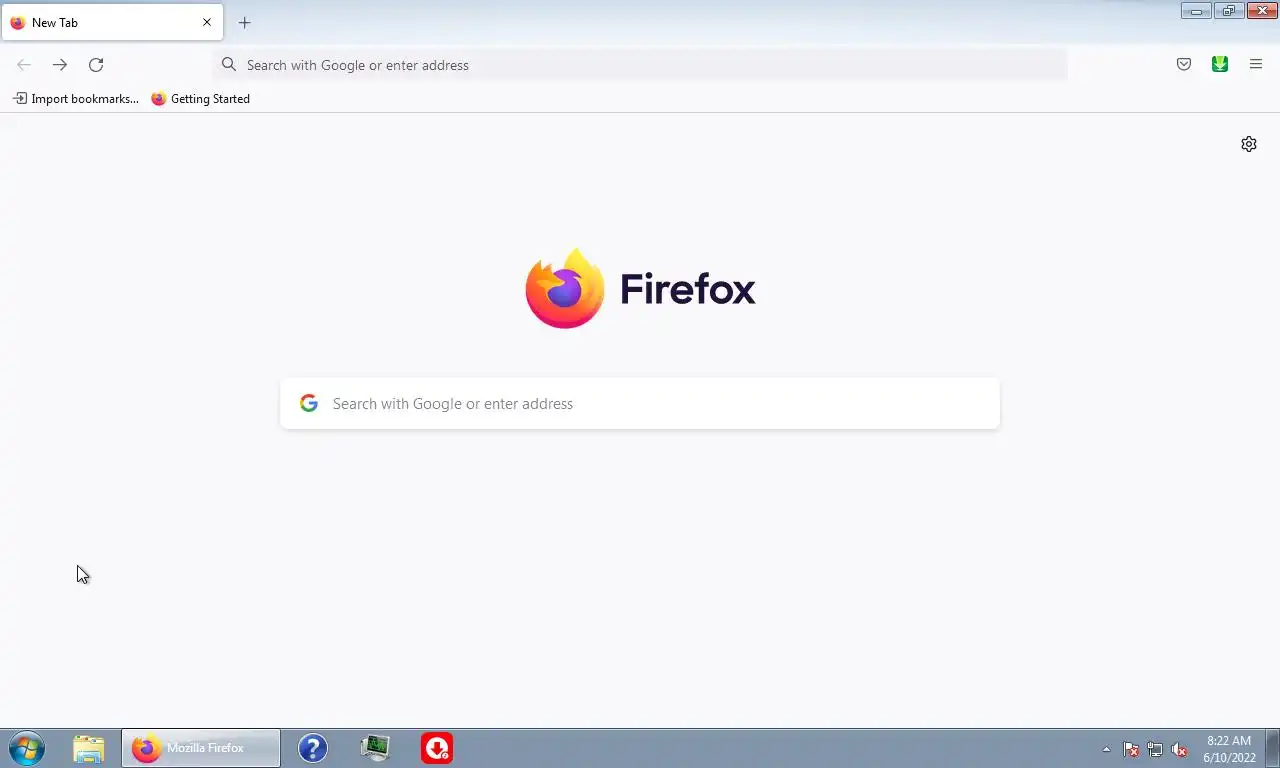
Task: Close the New Tab tab
Action: 207,22
